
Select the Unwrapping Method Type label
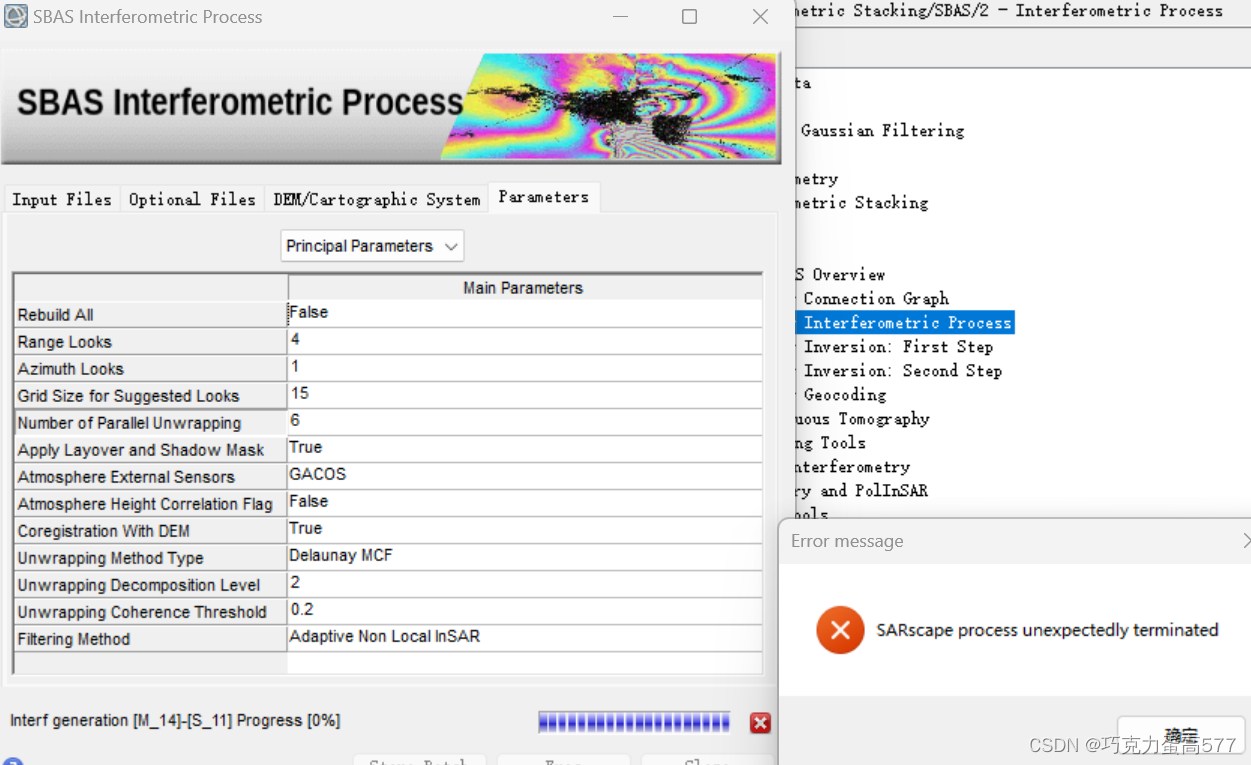click(151, 557)
